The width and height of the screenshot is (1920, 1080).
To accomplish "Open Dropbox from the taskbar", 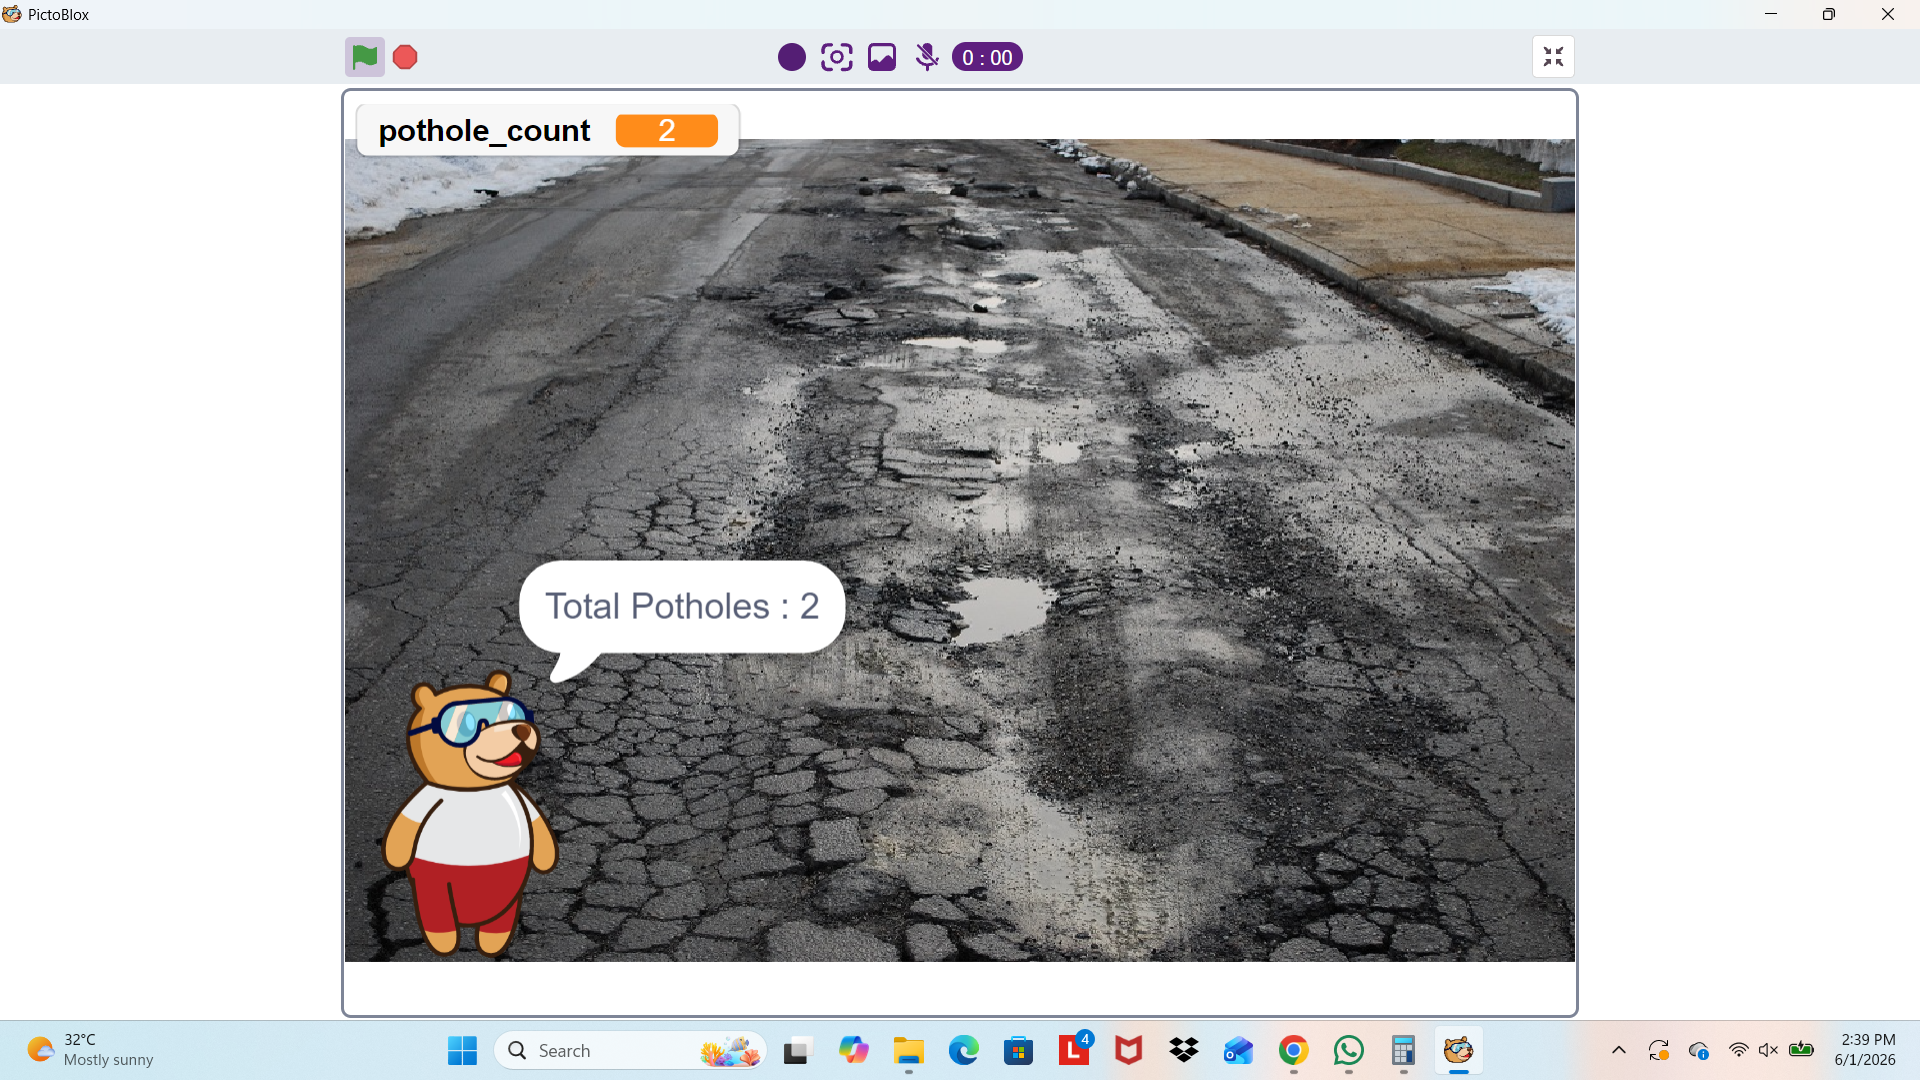I will 1184,1050.
